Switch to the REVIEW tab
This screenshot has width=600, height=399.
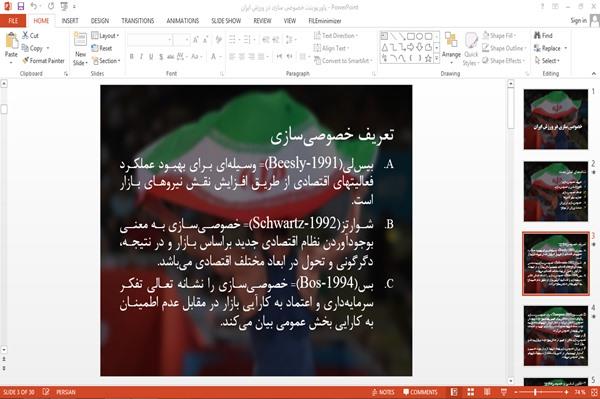262,21
